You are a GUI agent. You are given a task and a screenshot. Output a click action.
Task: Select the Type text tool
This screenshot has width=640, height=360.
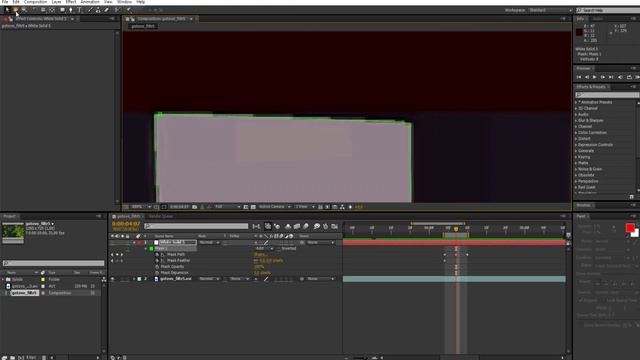[x=80, y=10]
